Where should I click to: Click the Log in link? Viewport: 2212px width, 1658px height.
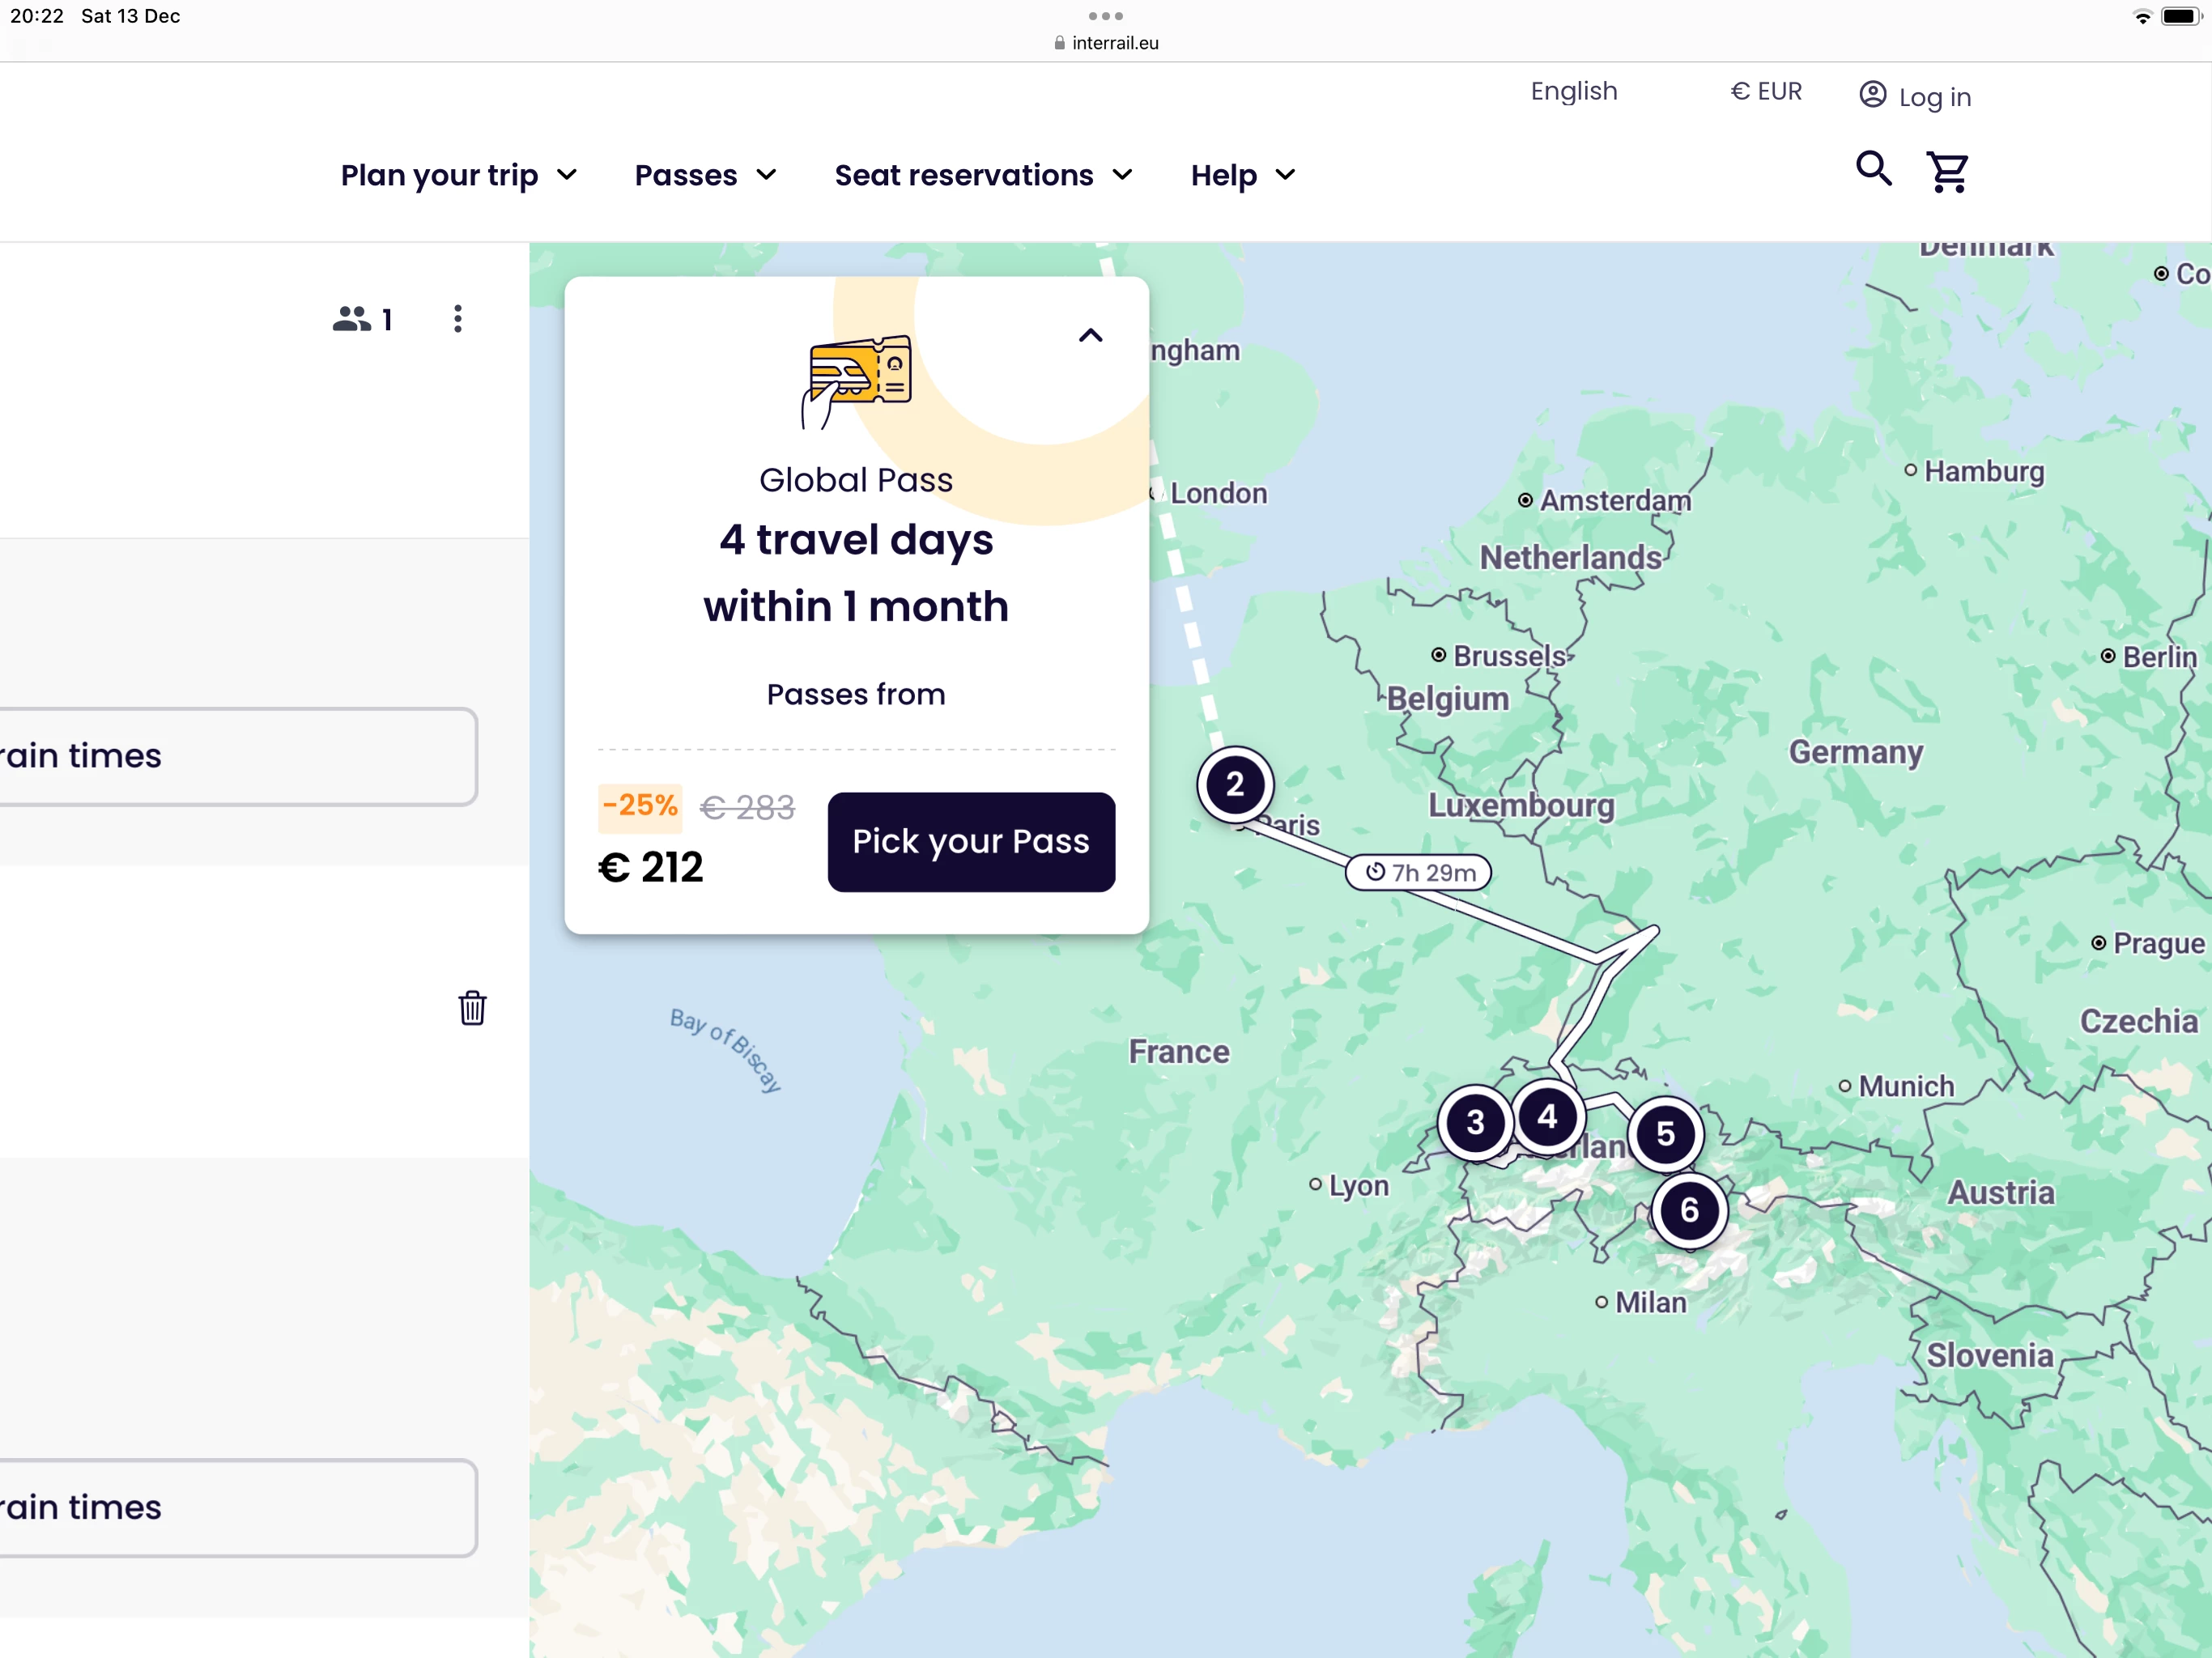click(x=1915, y=97)
